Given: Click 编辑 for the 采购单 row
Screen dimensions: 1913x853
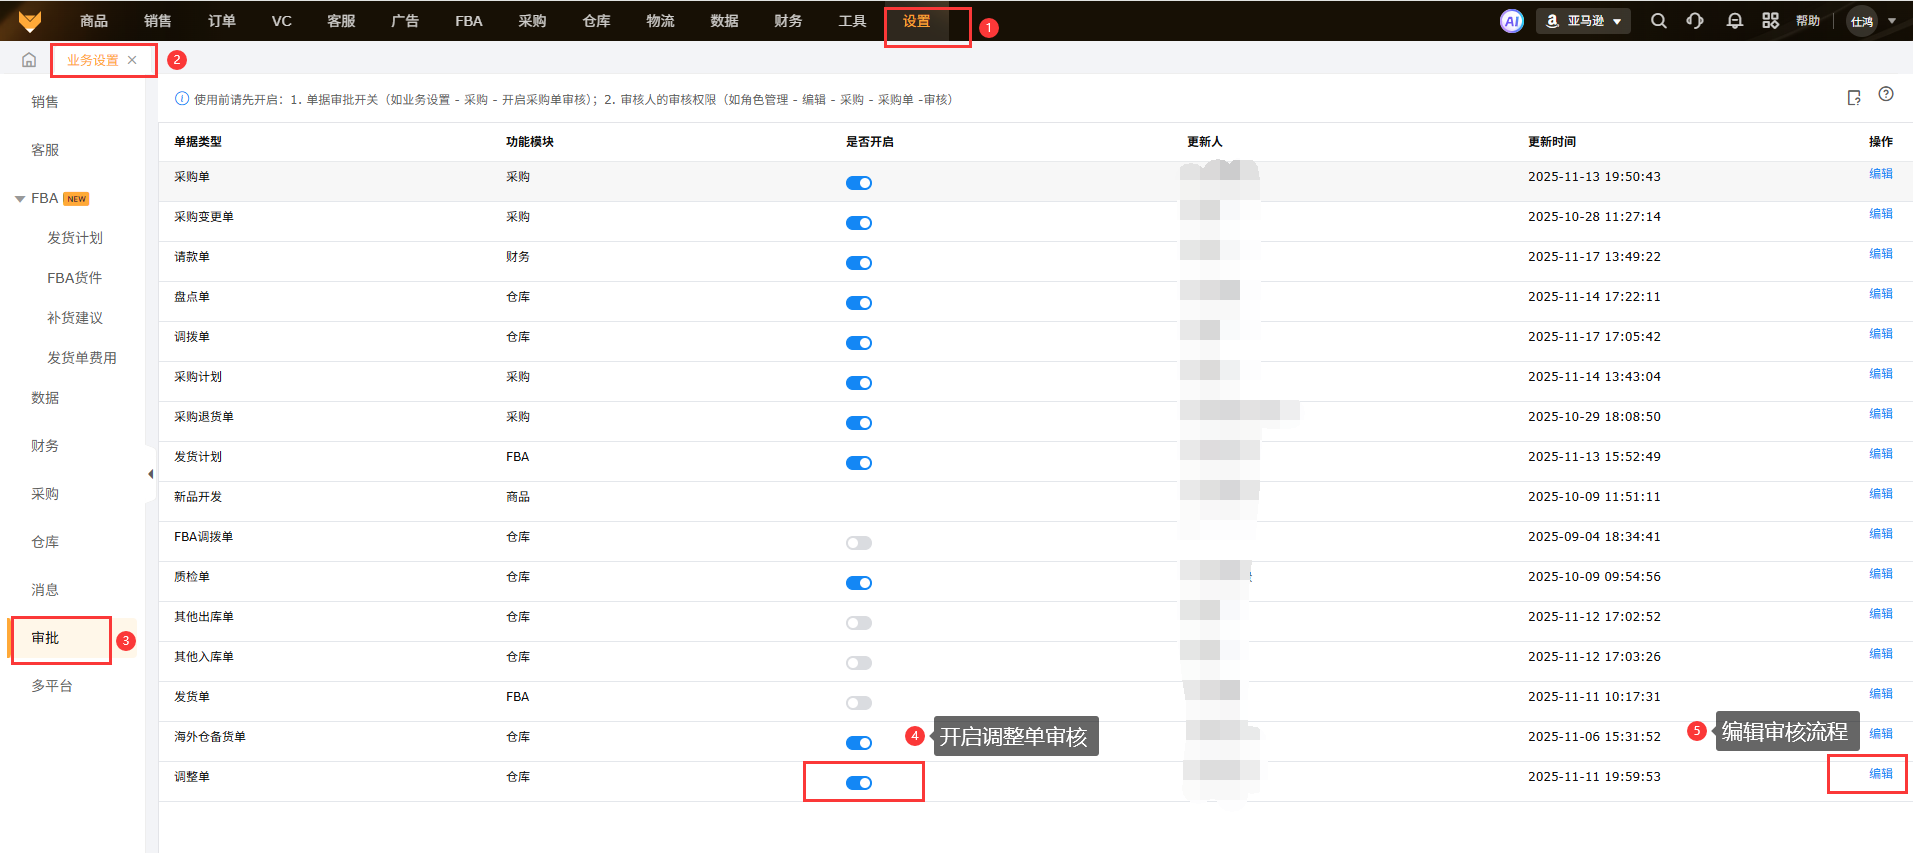Looking at the screenshot, I should pos(1881,174).
